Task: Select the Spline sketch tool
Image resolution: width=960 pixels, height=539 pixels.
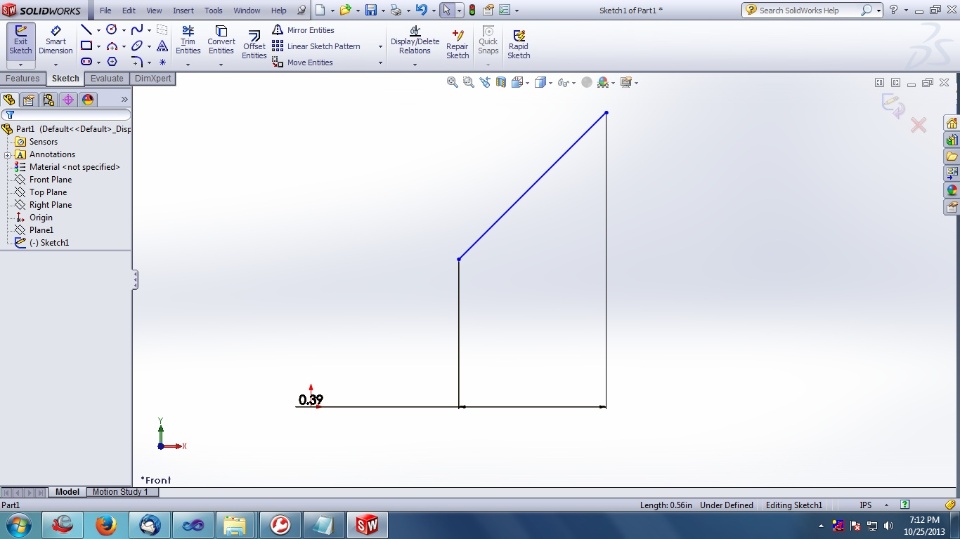Action: 137,29
